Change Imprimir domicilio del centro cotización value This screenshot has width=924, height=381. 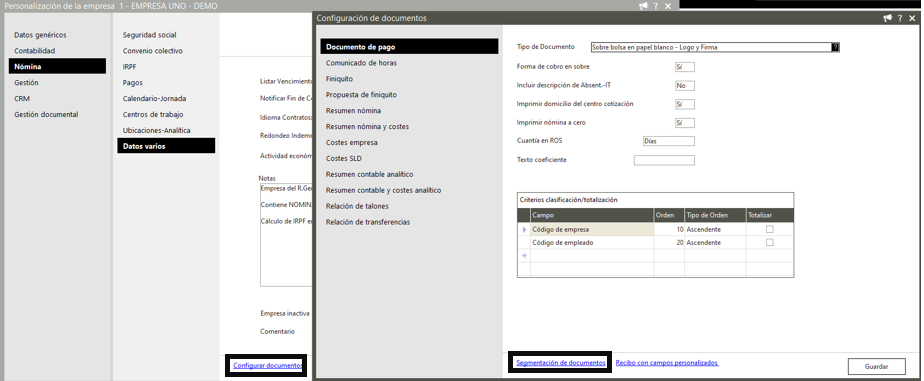(685, 104)
